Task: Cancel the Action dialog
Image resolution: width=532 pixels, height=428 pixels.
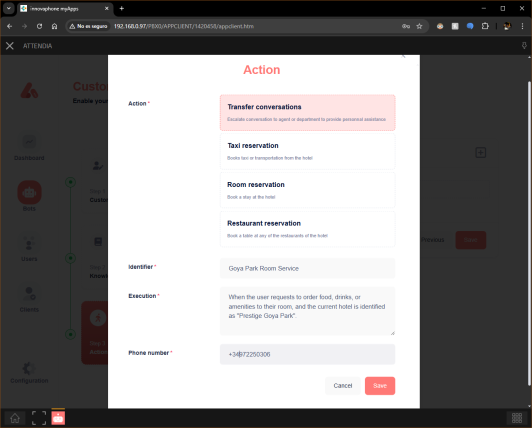Action: coord(343,386)
